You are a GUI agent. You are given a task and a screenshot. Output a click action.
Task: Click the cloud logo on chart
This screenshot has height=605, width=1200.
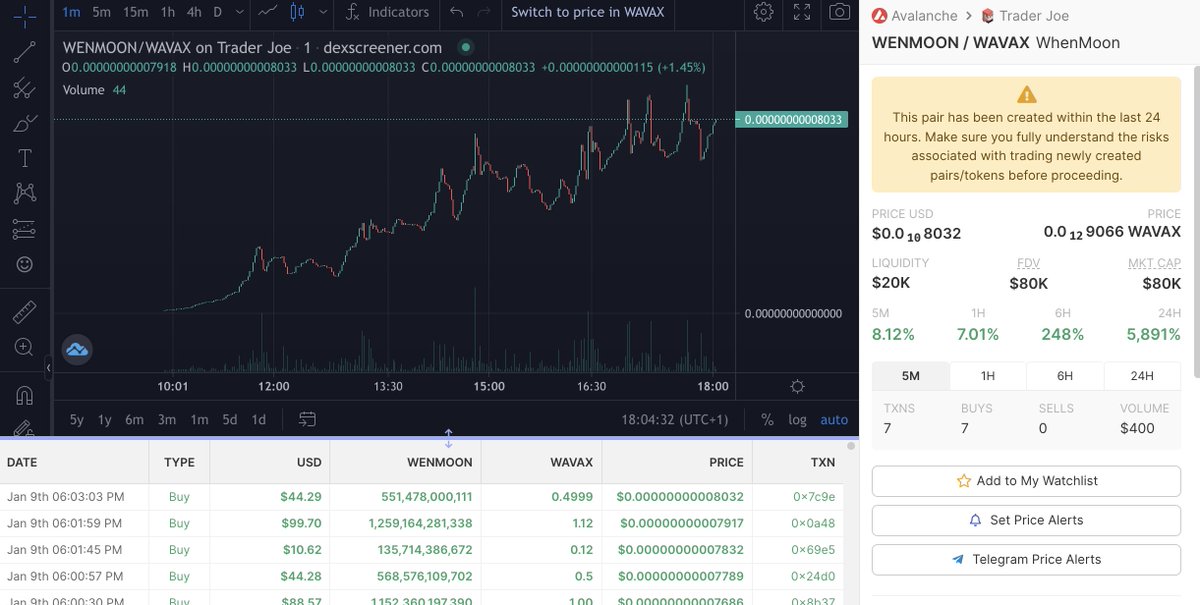click(x=78, y=349)
